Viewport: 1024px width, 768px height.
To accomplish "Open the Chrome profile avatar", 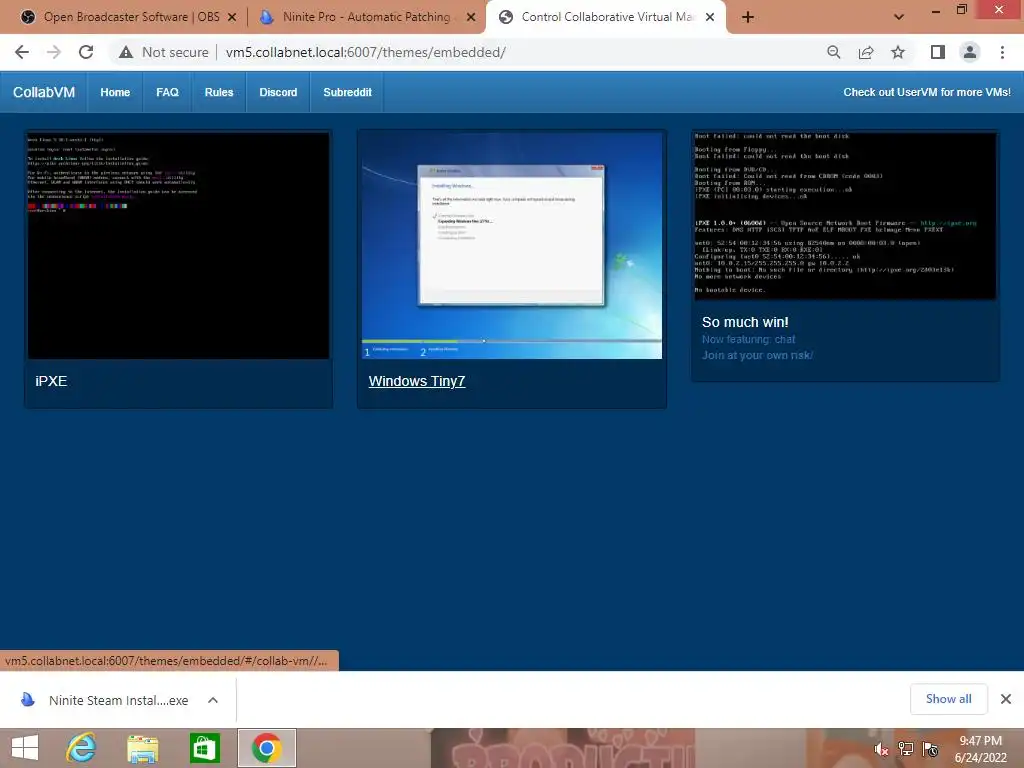I will 970,52.
